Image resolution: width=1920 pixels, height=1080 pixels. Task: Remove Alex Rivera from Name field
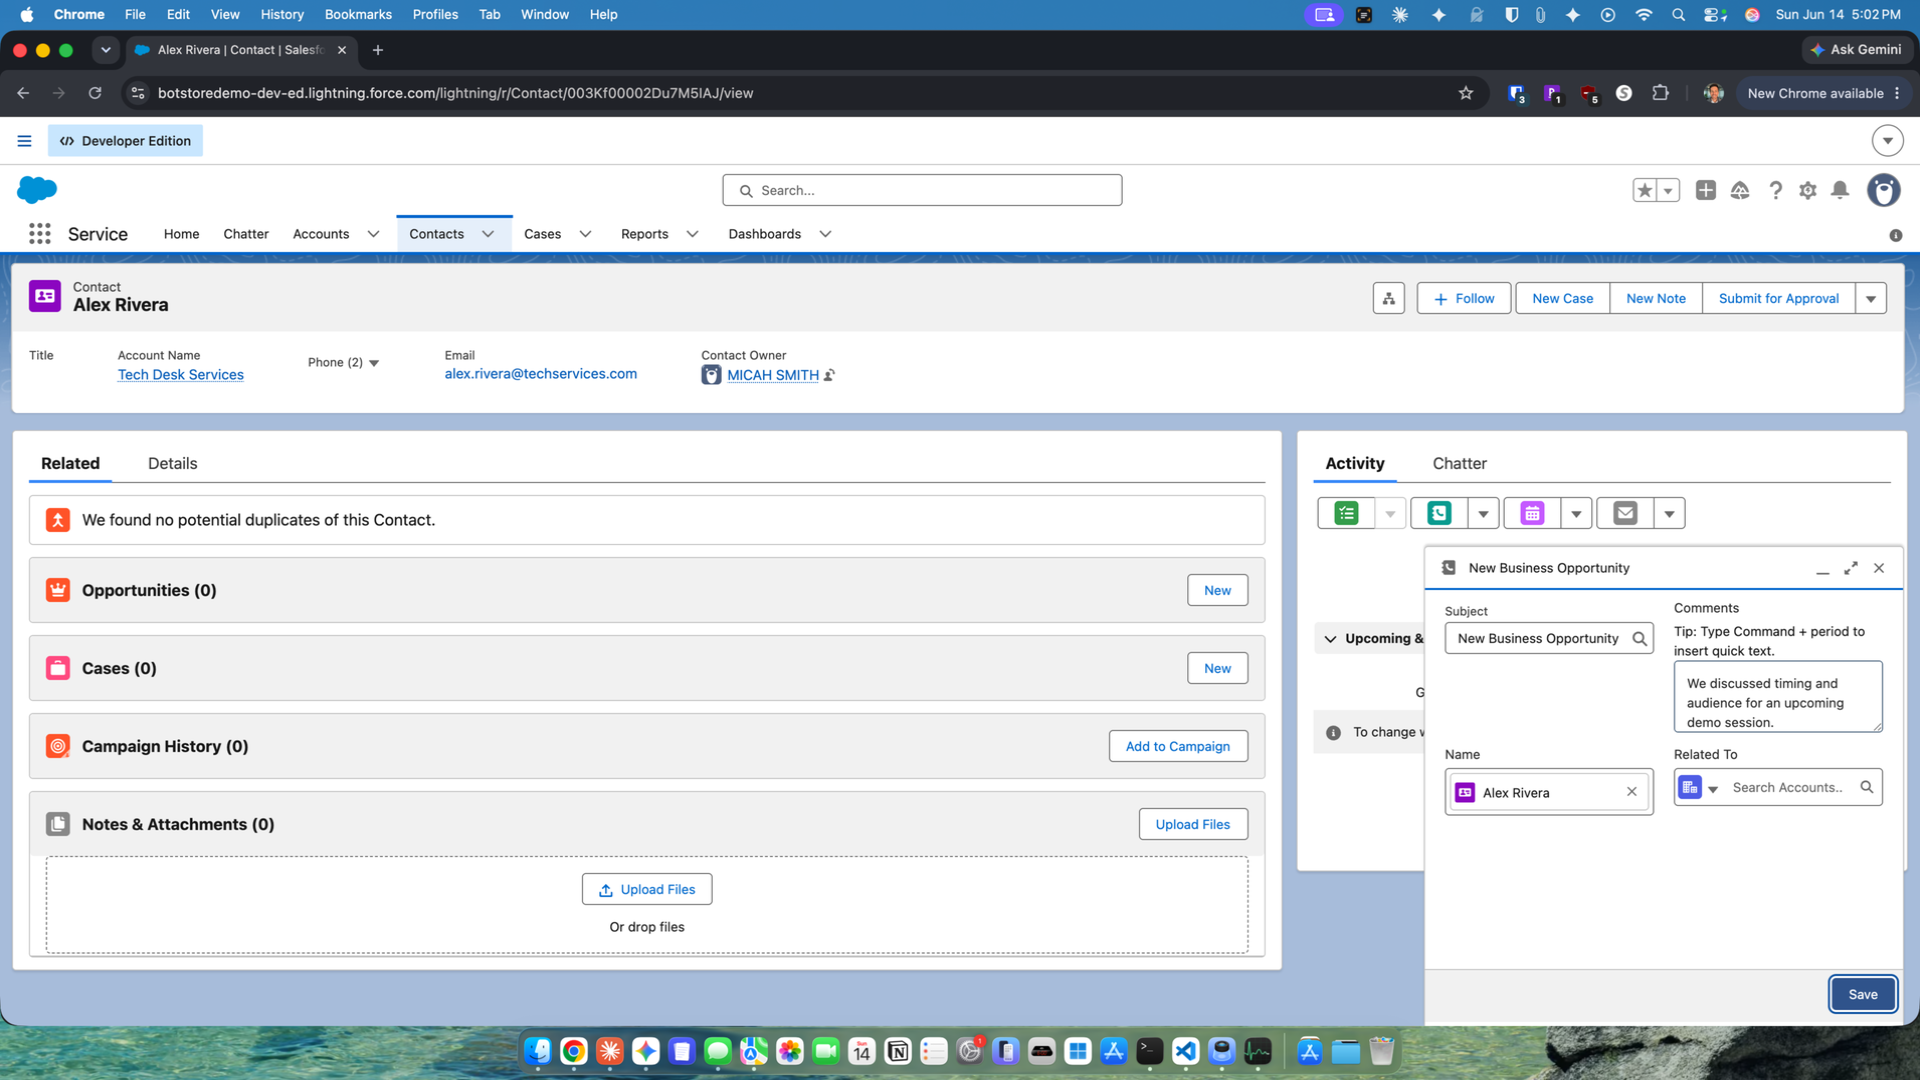(x=1632, y=792)
